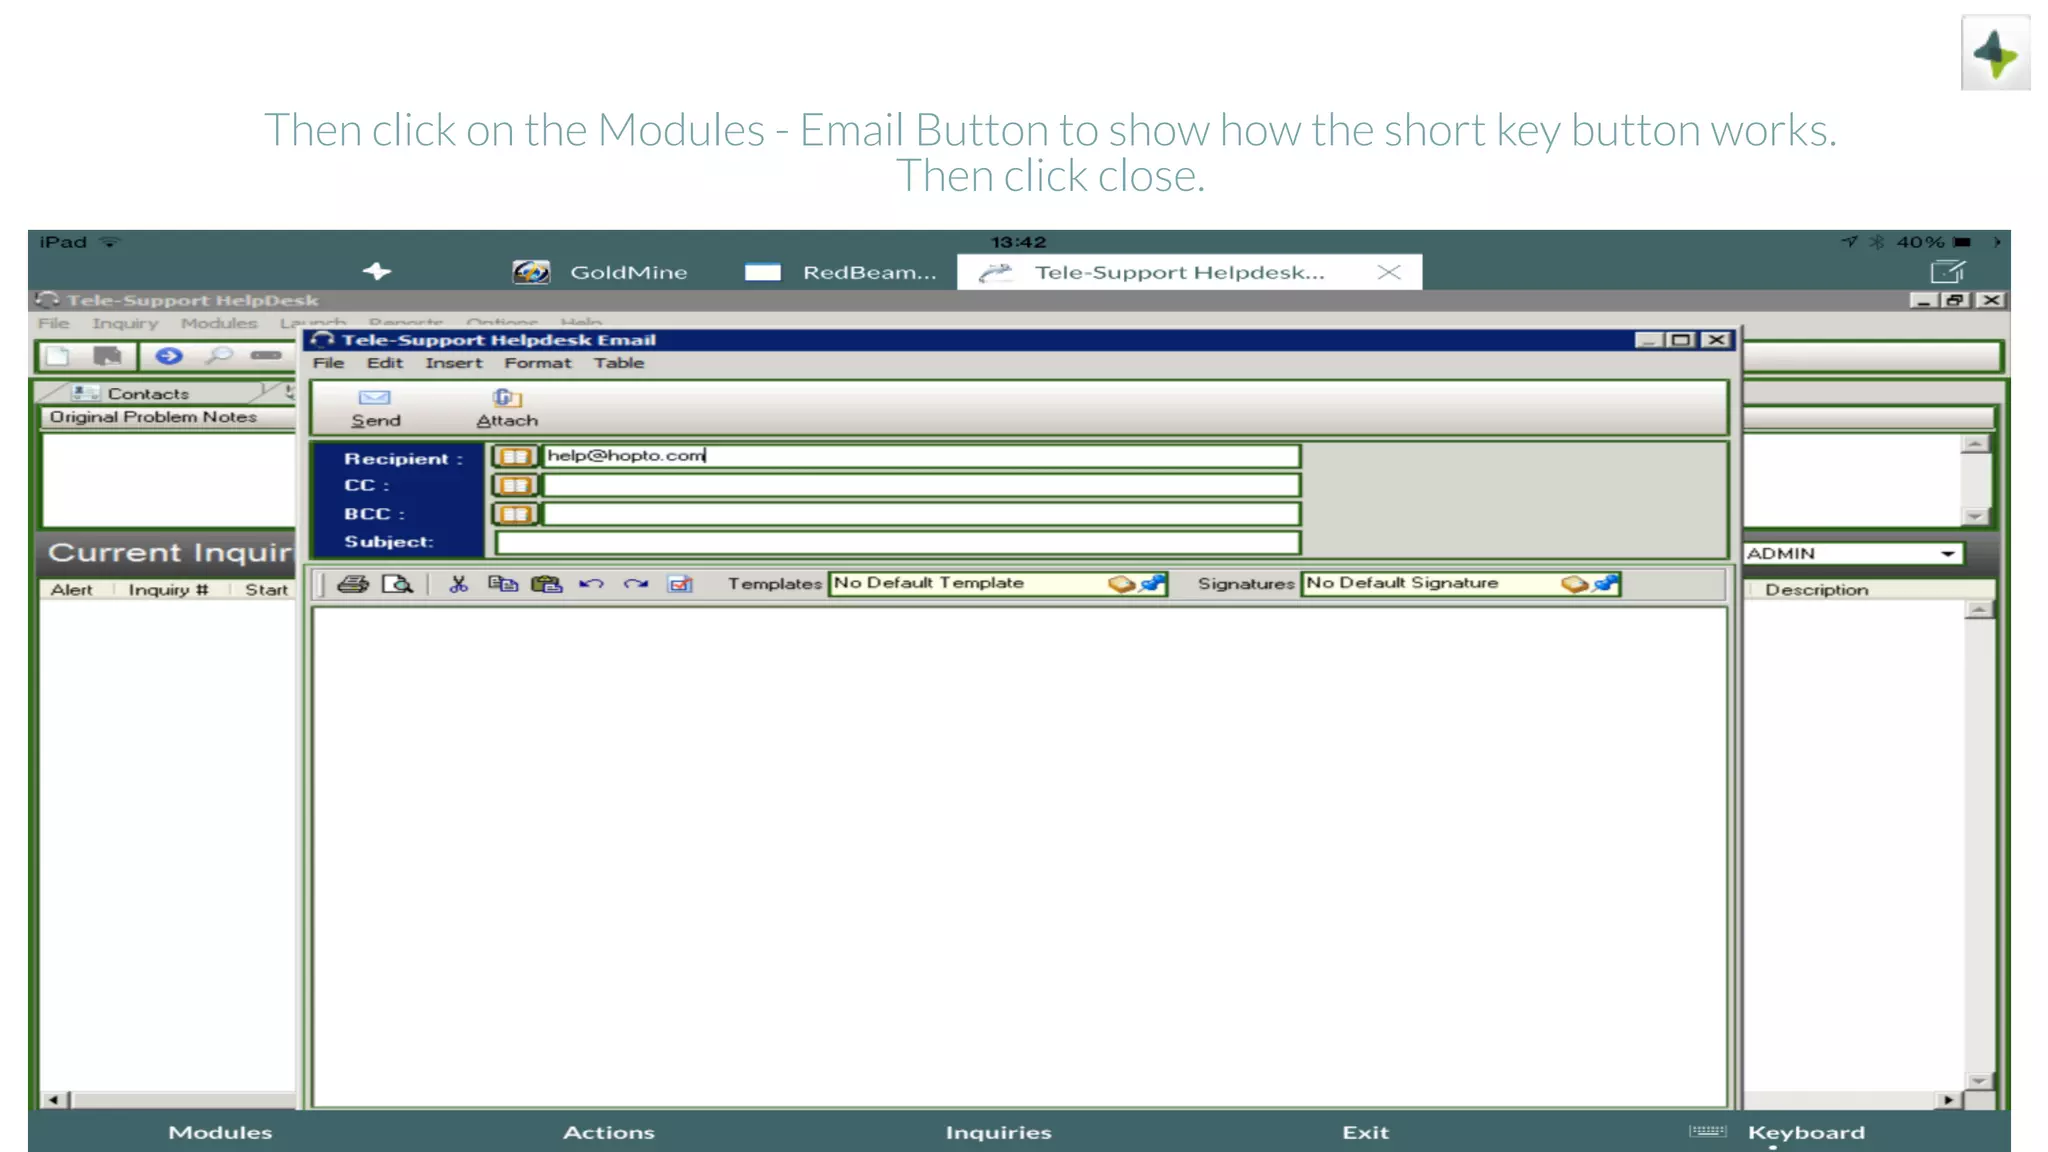Select the Contacts tab
The height and width of the screenshot is (1152, 2048).
click(x=147, y=394)
